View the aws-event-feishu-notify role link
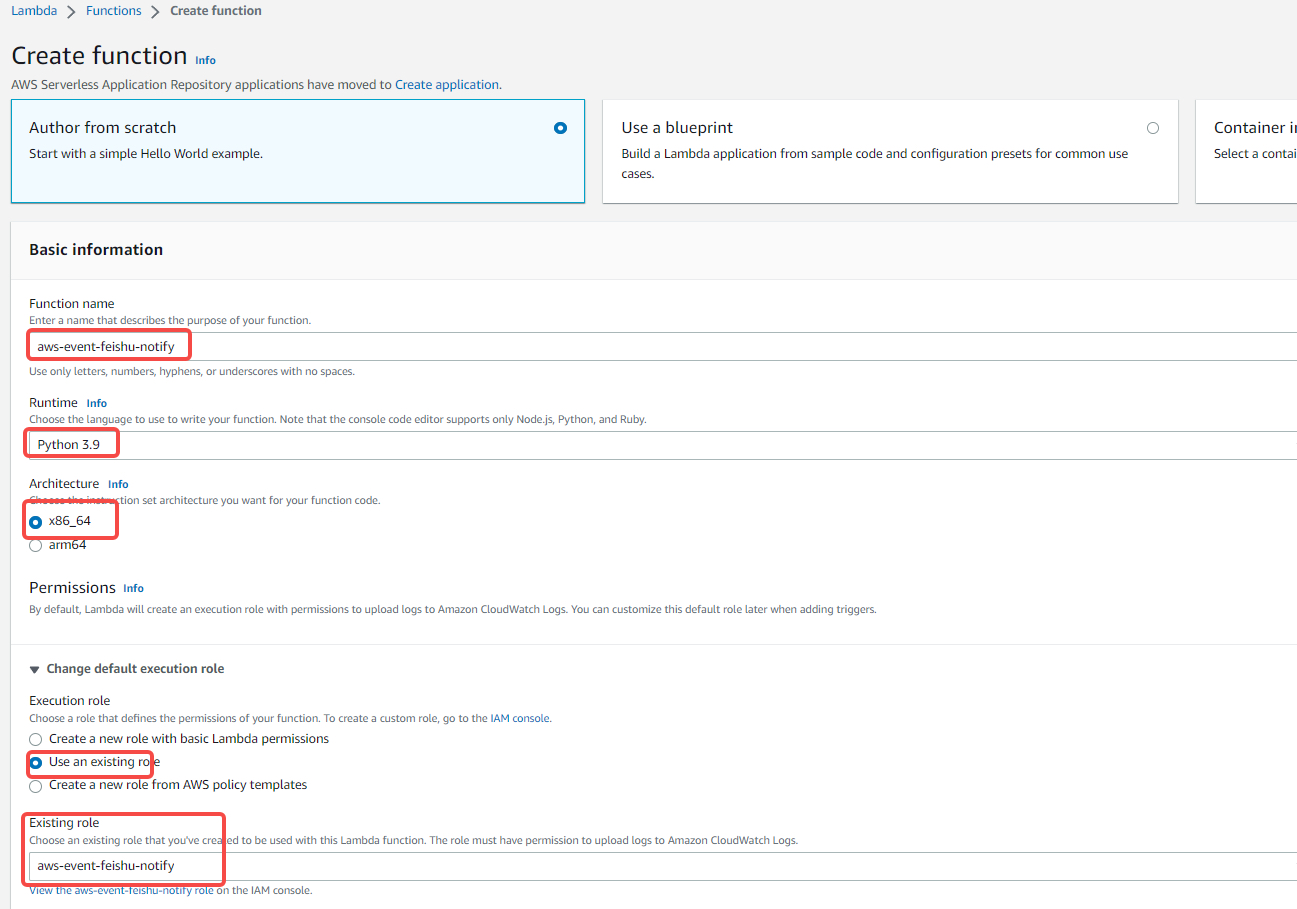Screen dimensions: 1297x909 [x=121, y=890]
